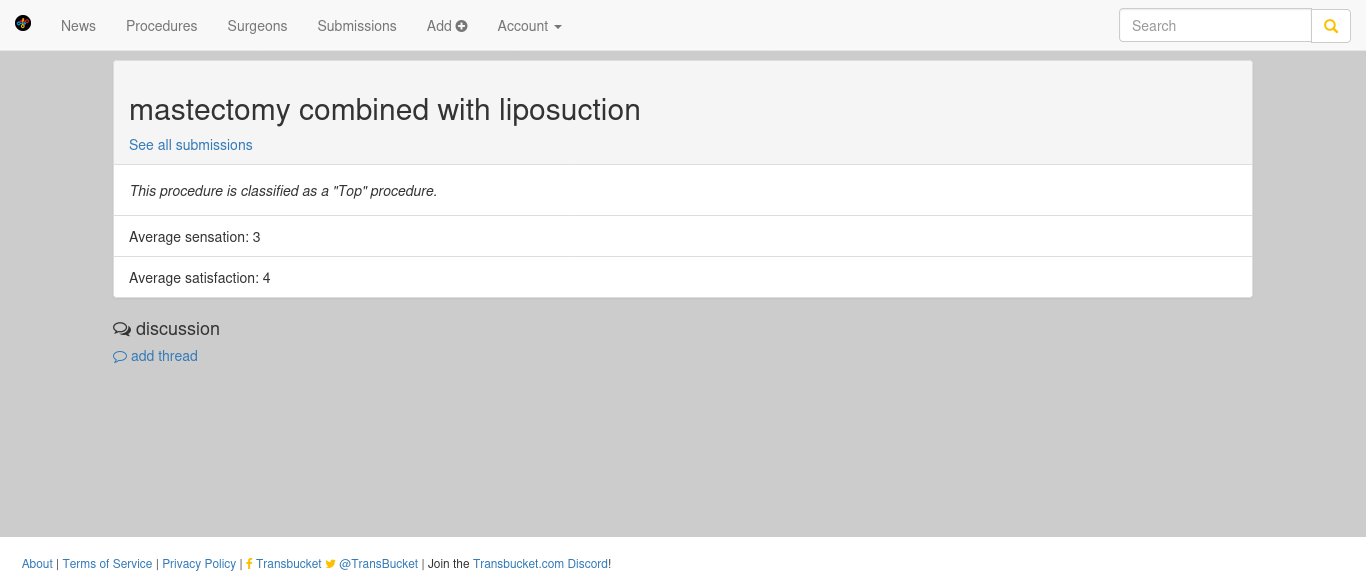Open the Surgeons nav item

(257, 26)
